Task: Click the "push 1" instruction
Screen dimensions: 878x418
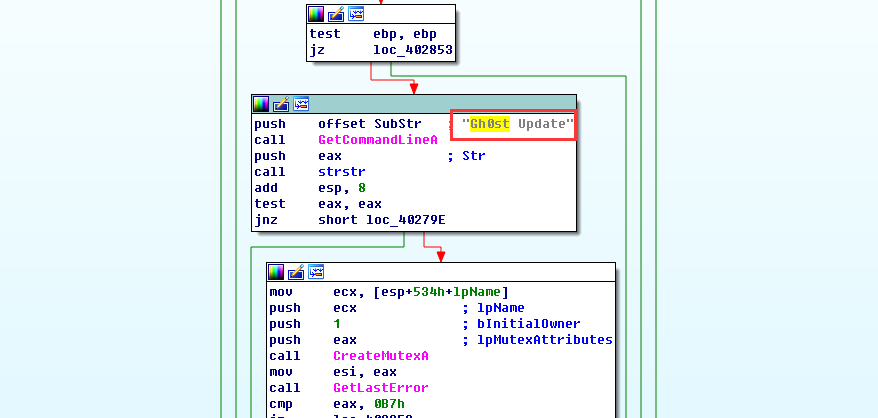Action: coord(305,324)
